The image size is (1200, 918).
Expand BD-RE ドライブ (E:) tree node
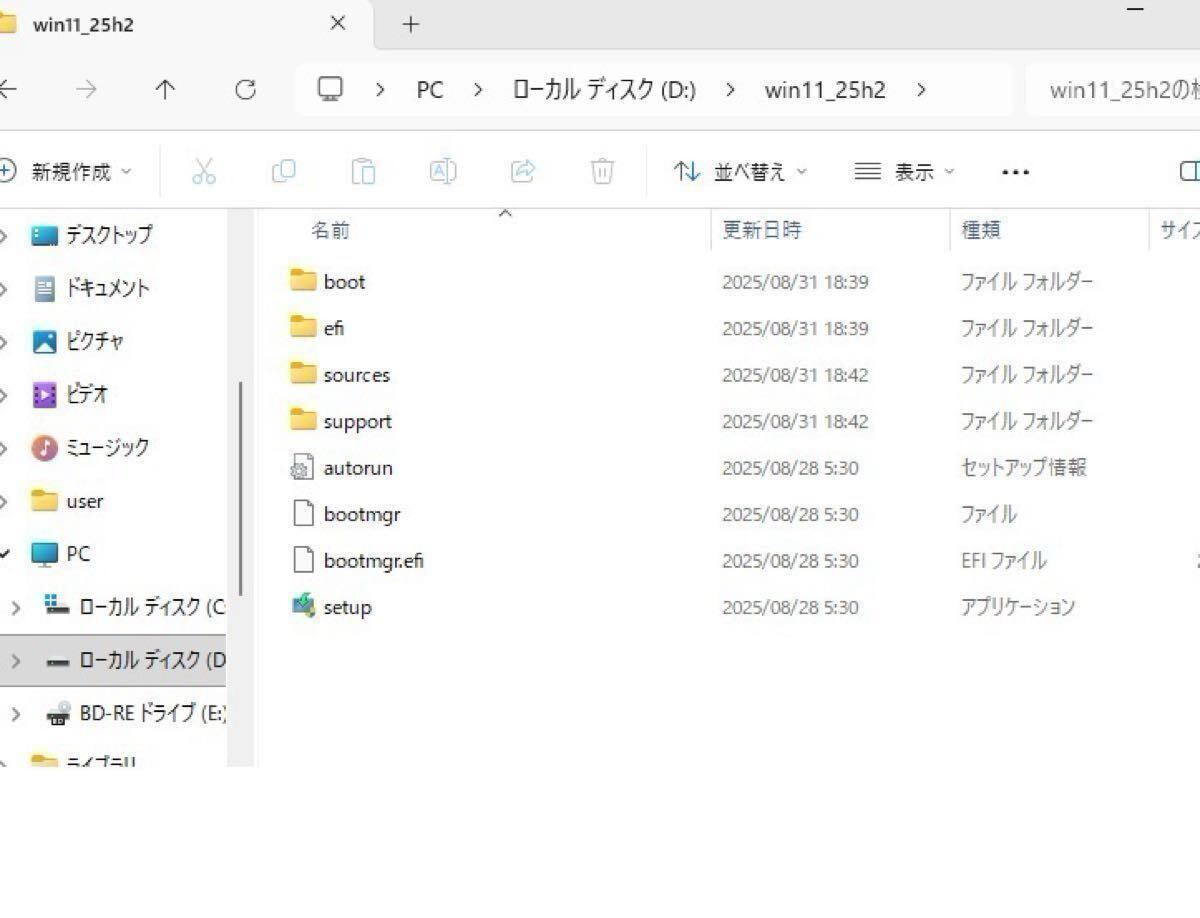[15, 714]
